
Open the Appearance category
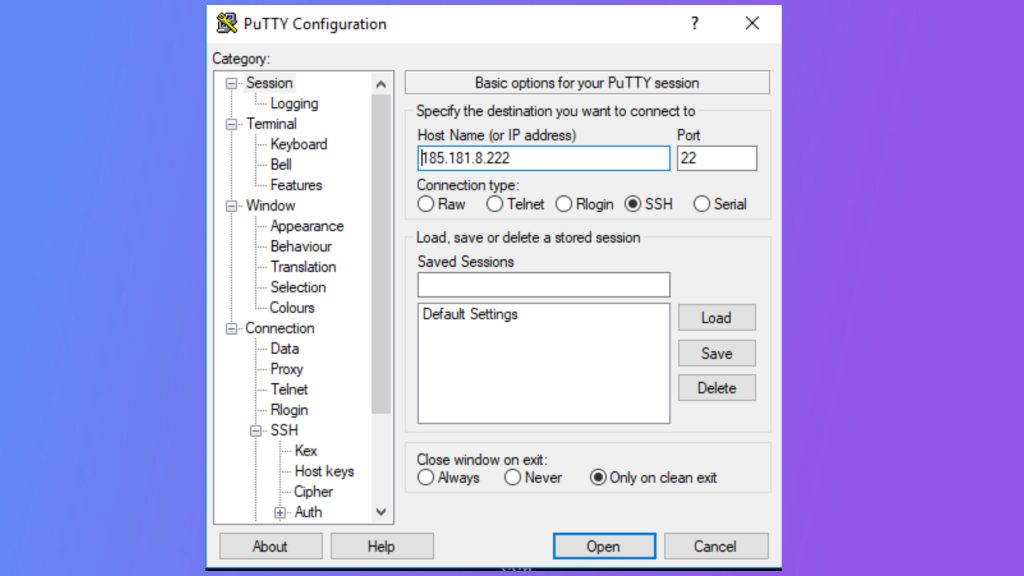307,226
